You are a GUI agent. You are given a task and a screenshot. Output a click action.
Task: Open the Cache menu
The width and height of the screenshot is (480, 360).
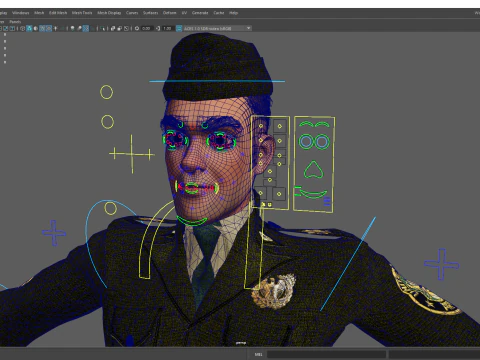[x=219, y=13]
